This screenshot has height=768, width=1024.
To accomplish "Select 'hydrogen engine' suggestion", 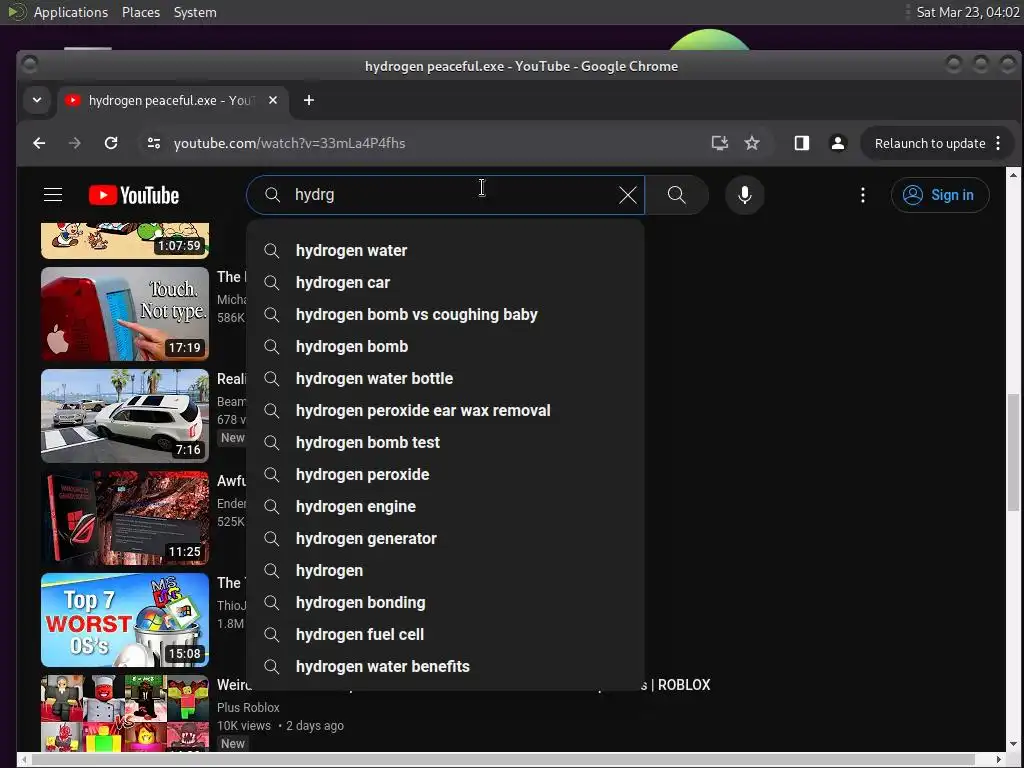I will [445, 506].
